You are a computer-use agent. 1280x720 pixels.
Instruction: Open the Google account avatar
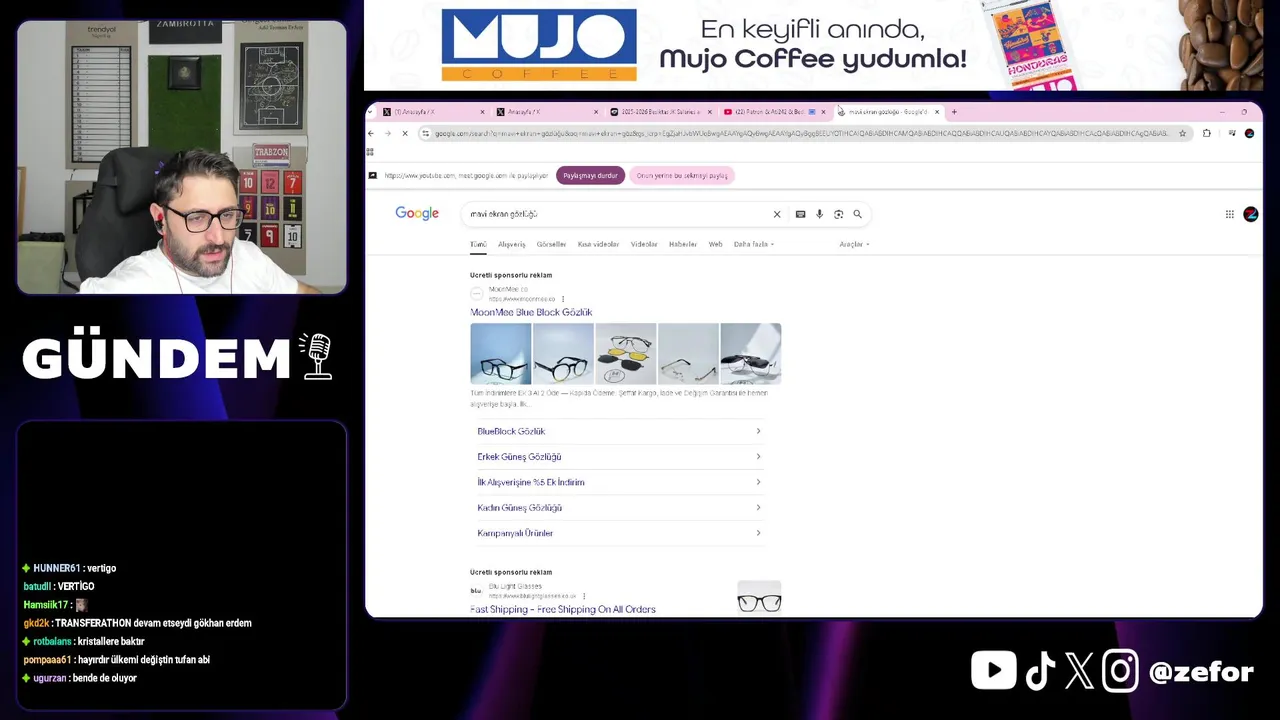pos(1250,214)
